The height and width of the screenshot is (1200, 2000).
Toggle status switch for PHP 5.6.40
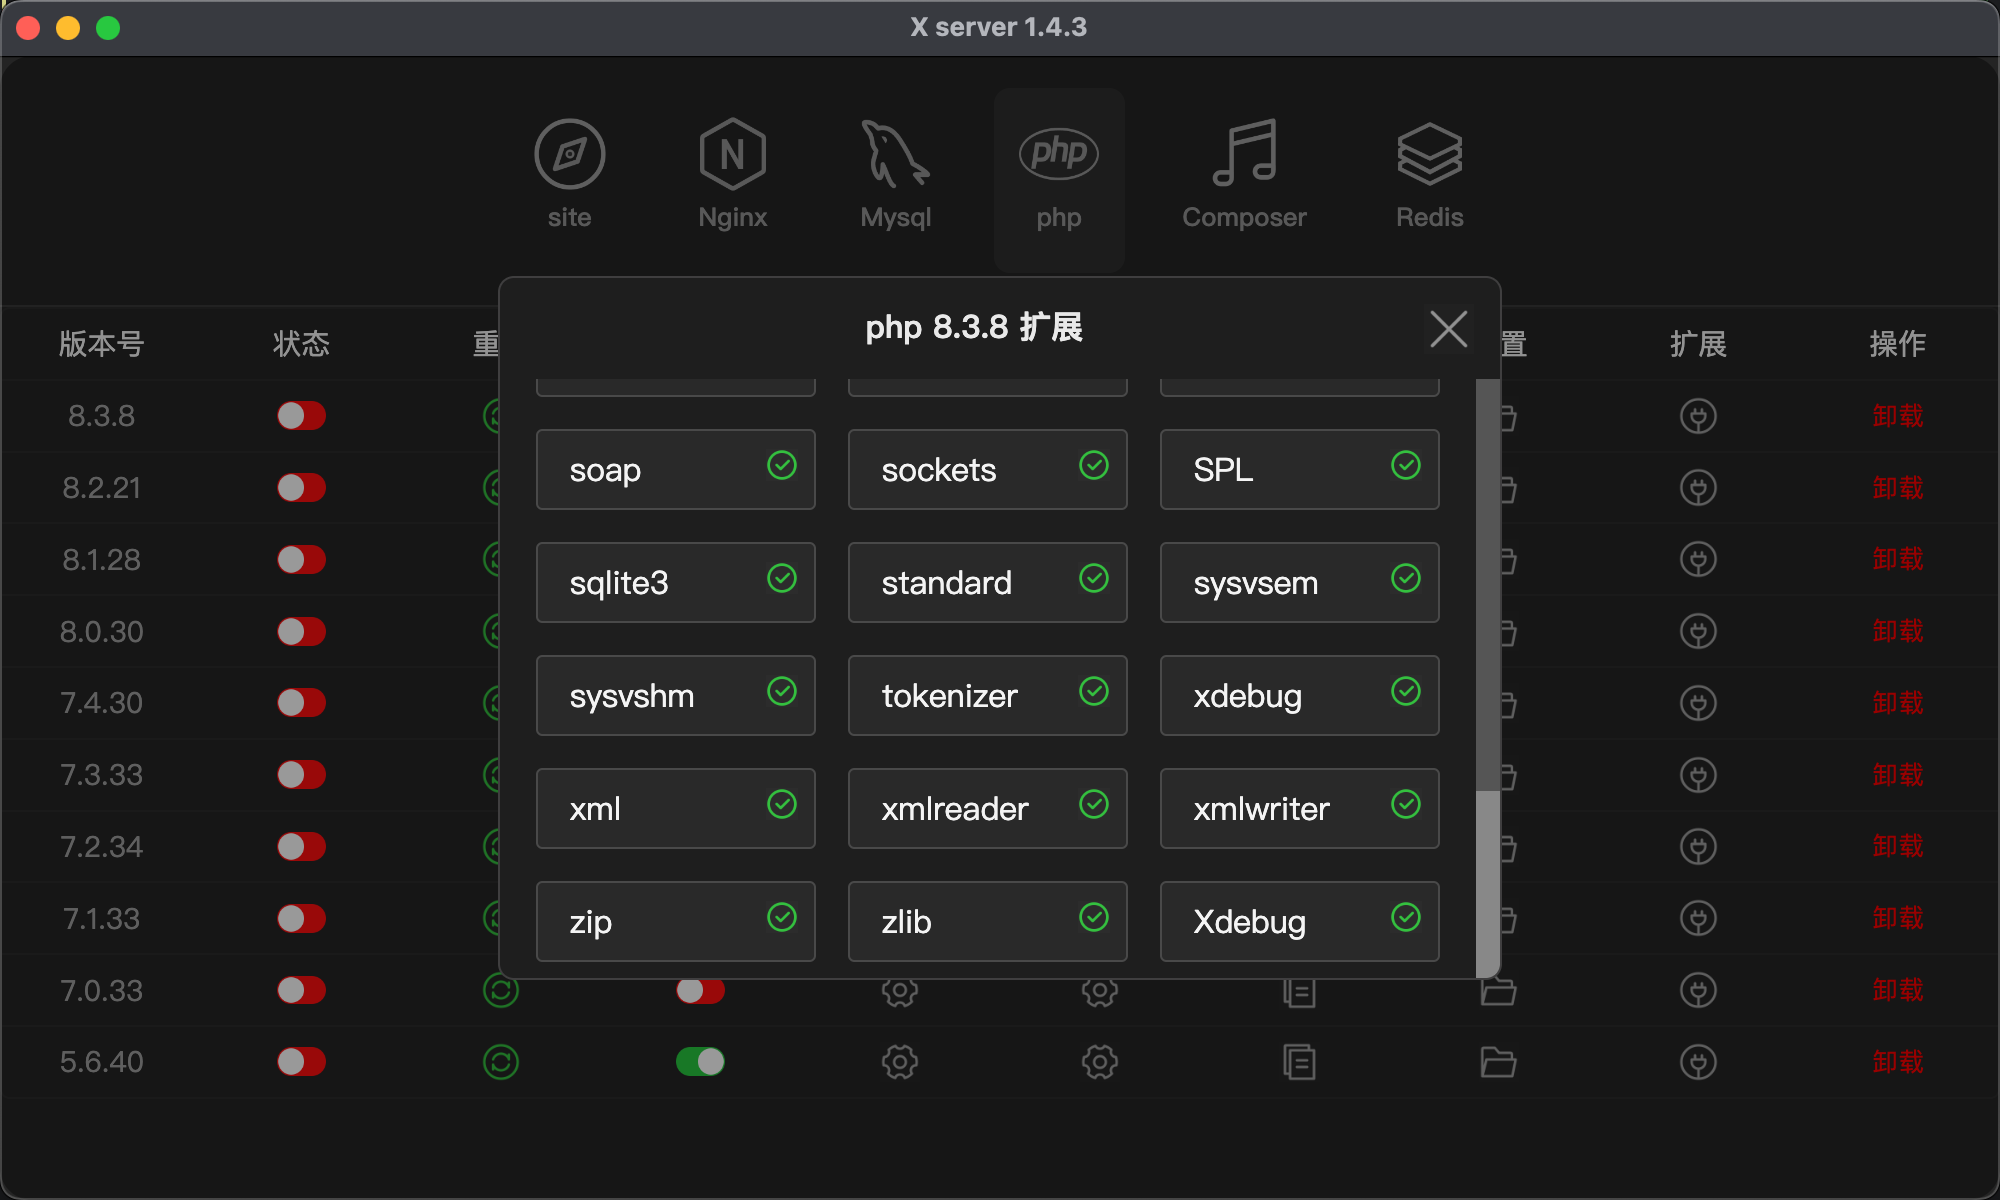tap(301, 1062)
